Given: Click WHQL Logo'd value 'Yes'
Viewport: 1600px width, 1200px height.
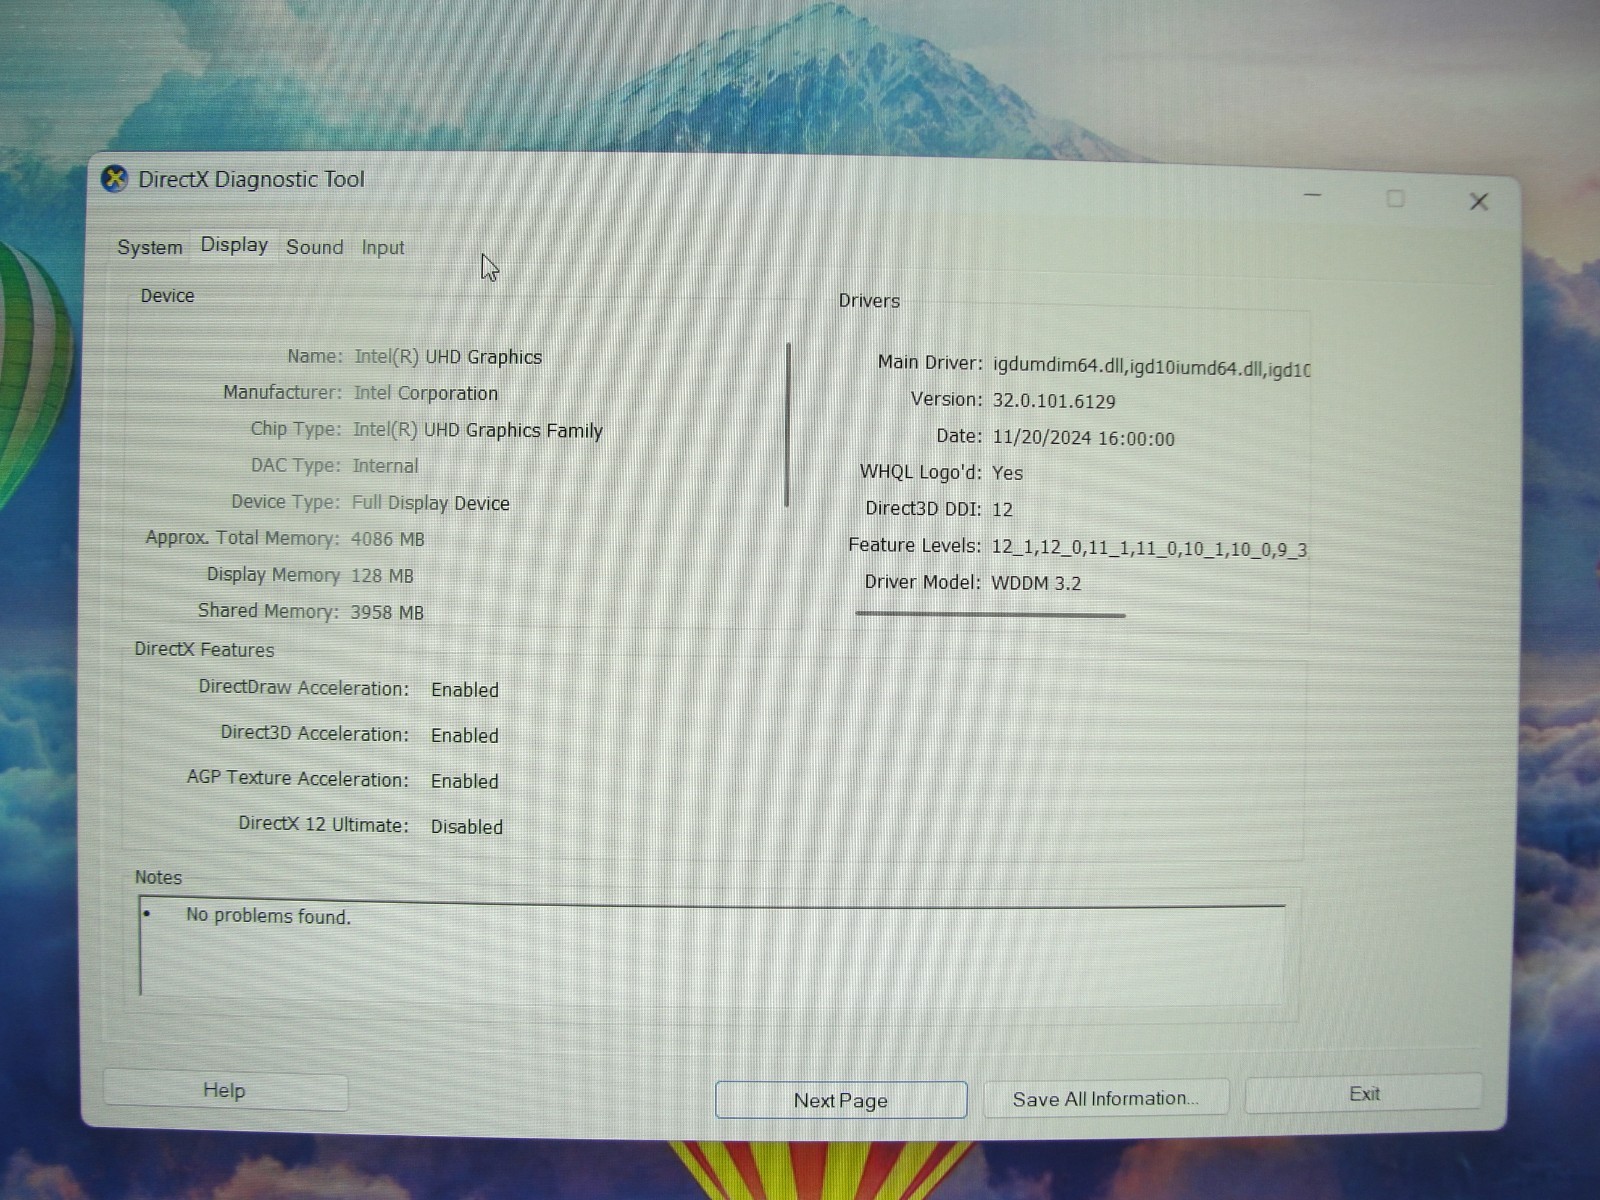Looking at the screenshot, I should pyautogui.click(x=1007, y=473).
